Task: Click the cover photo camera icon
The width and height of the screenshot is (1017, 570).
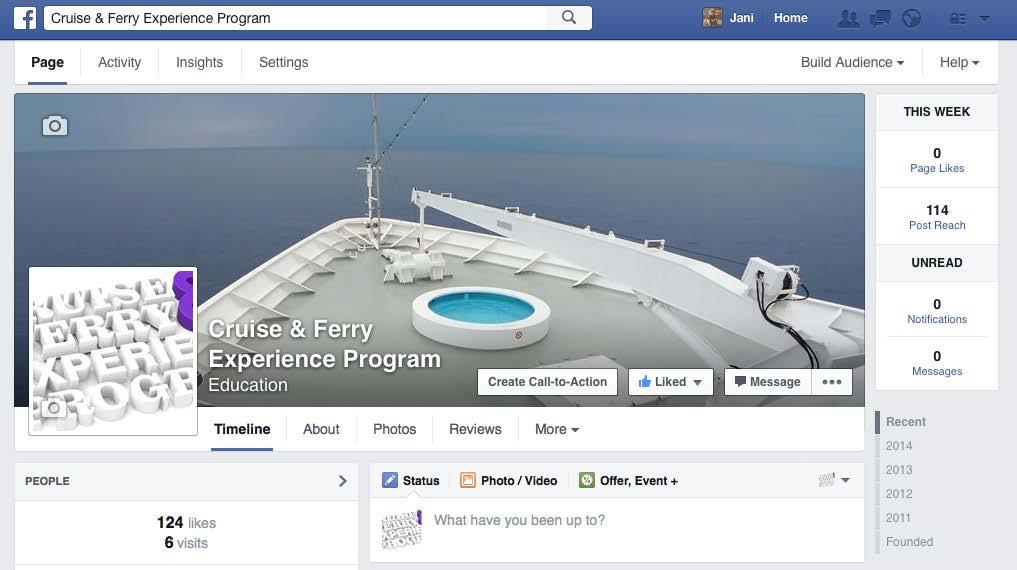Action: pos(54,126)
